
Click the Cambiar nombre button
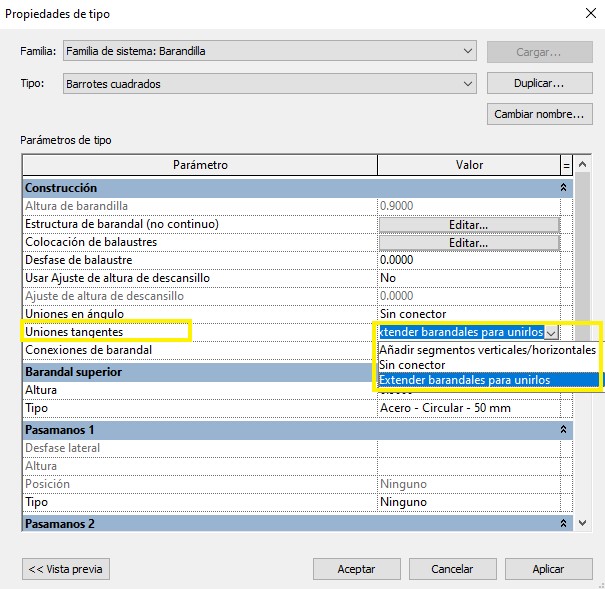(x=538, y=114)
